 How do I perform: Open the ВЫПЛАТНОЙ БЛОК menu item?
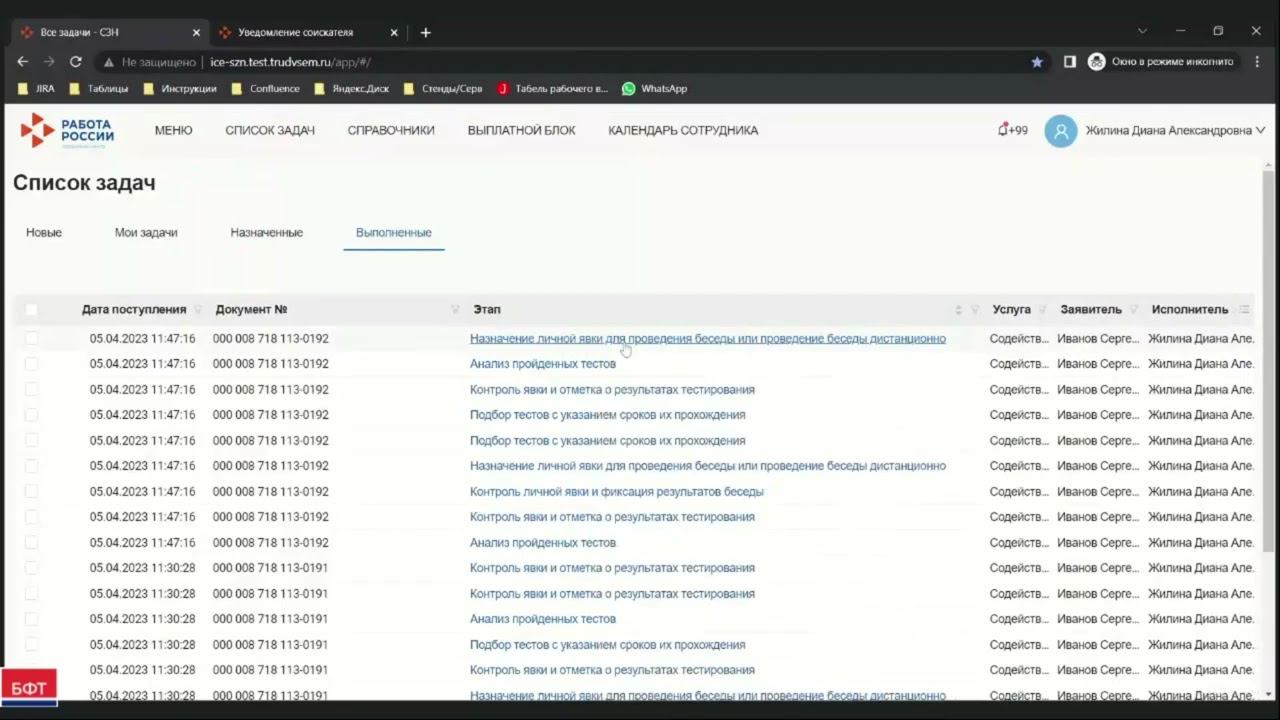click(x=521, y=130)
